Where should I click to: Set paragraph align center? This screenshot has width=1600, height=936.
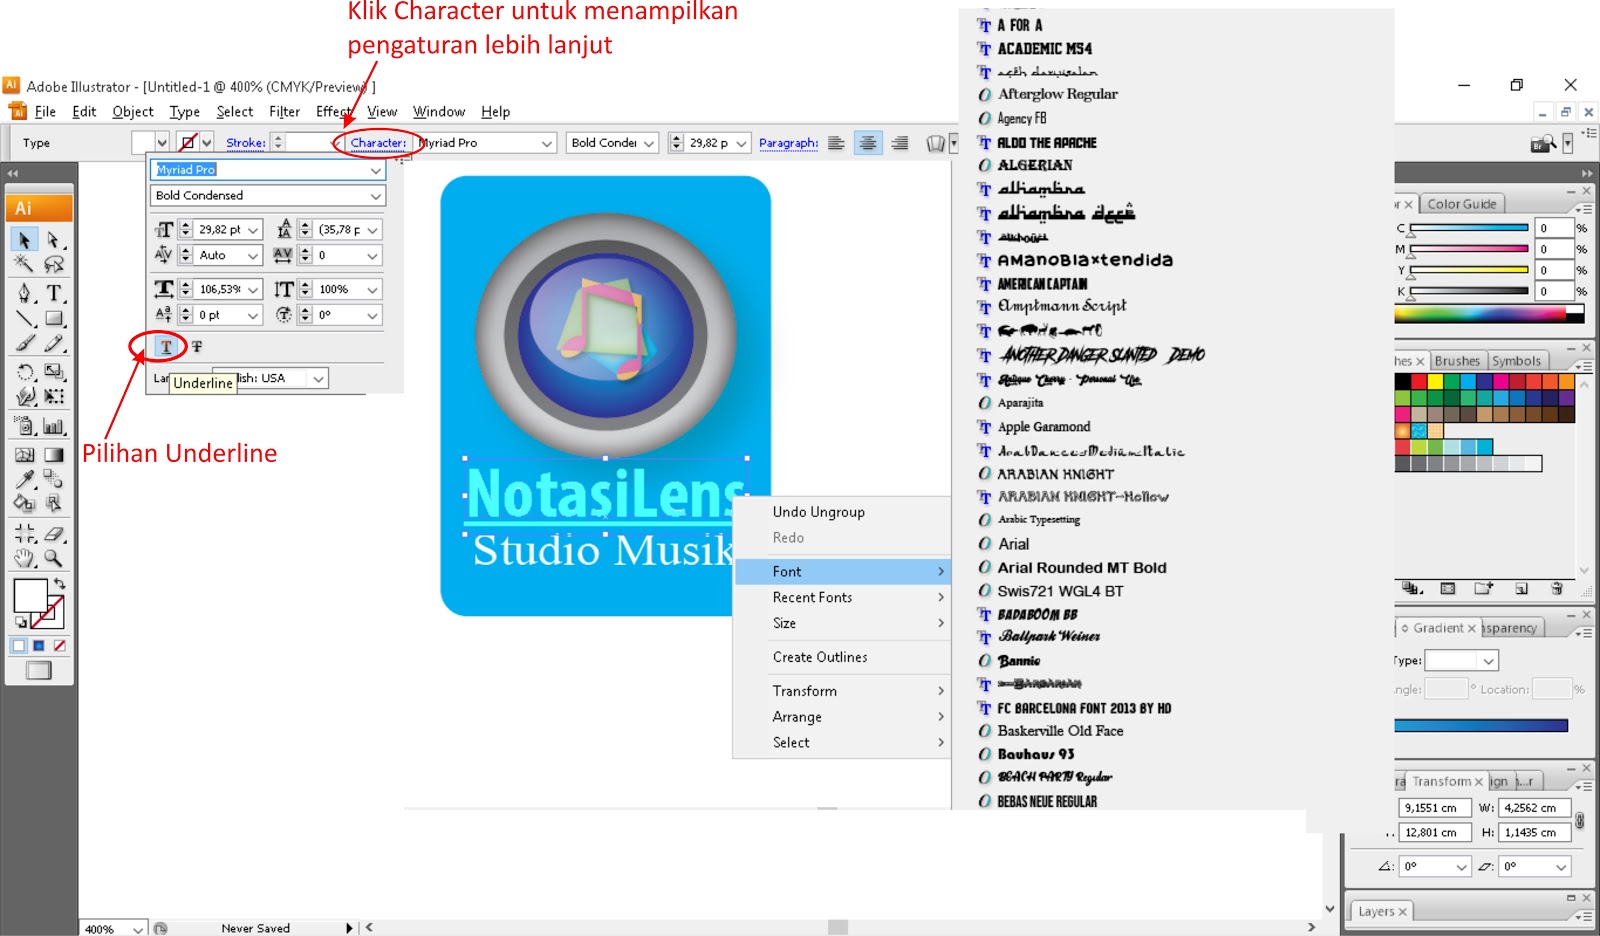point(868,143)
